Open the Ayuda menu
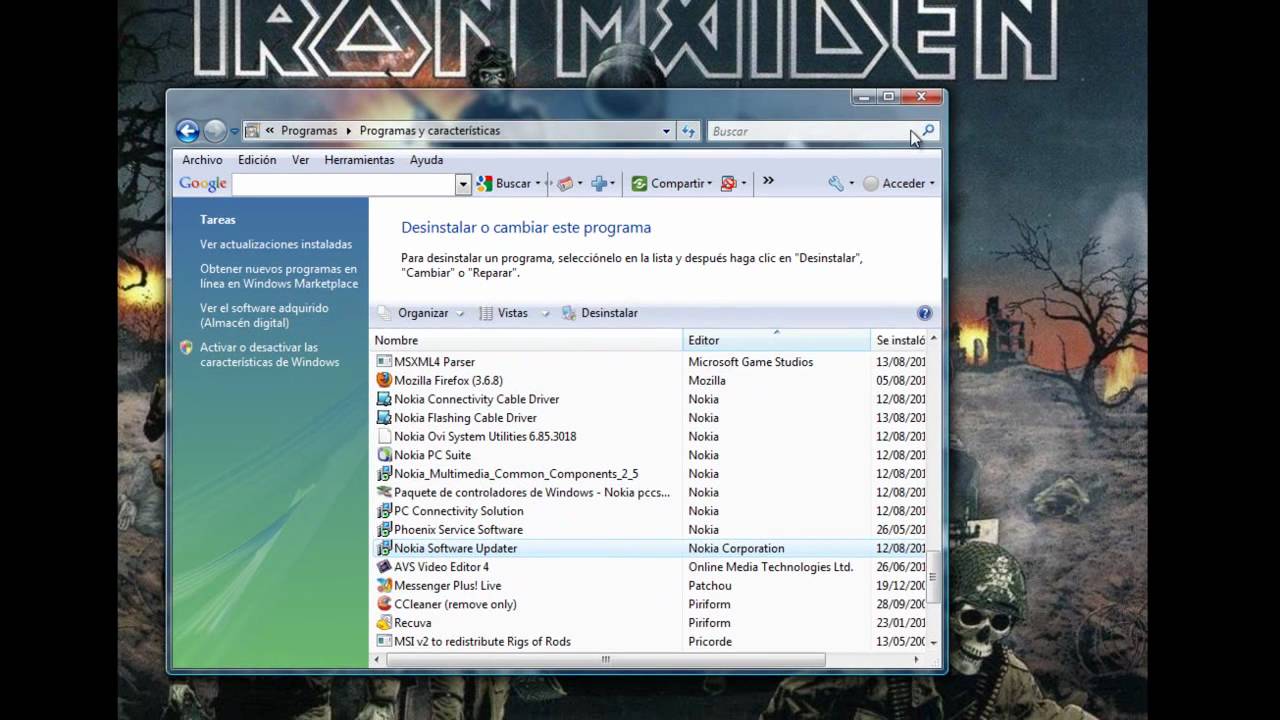The height and width of the screenshot is (720, 1280). [426, 160]
